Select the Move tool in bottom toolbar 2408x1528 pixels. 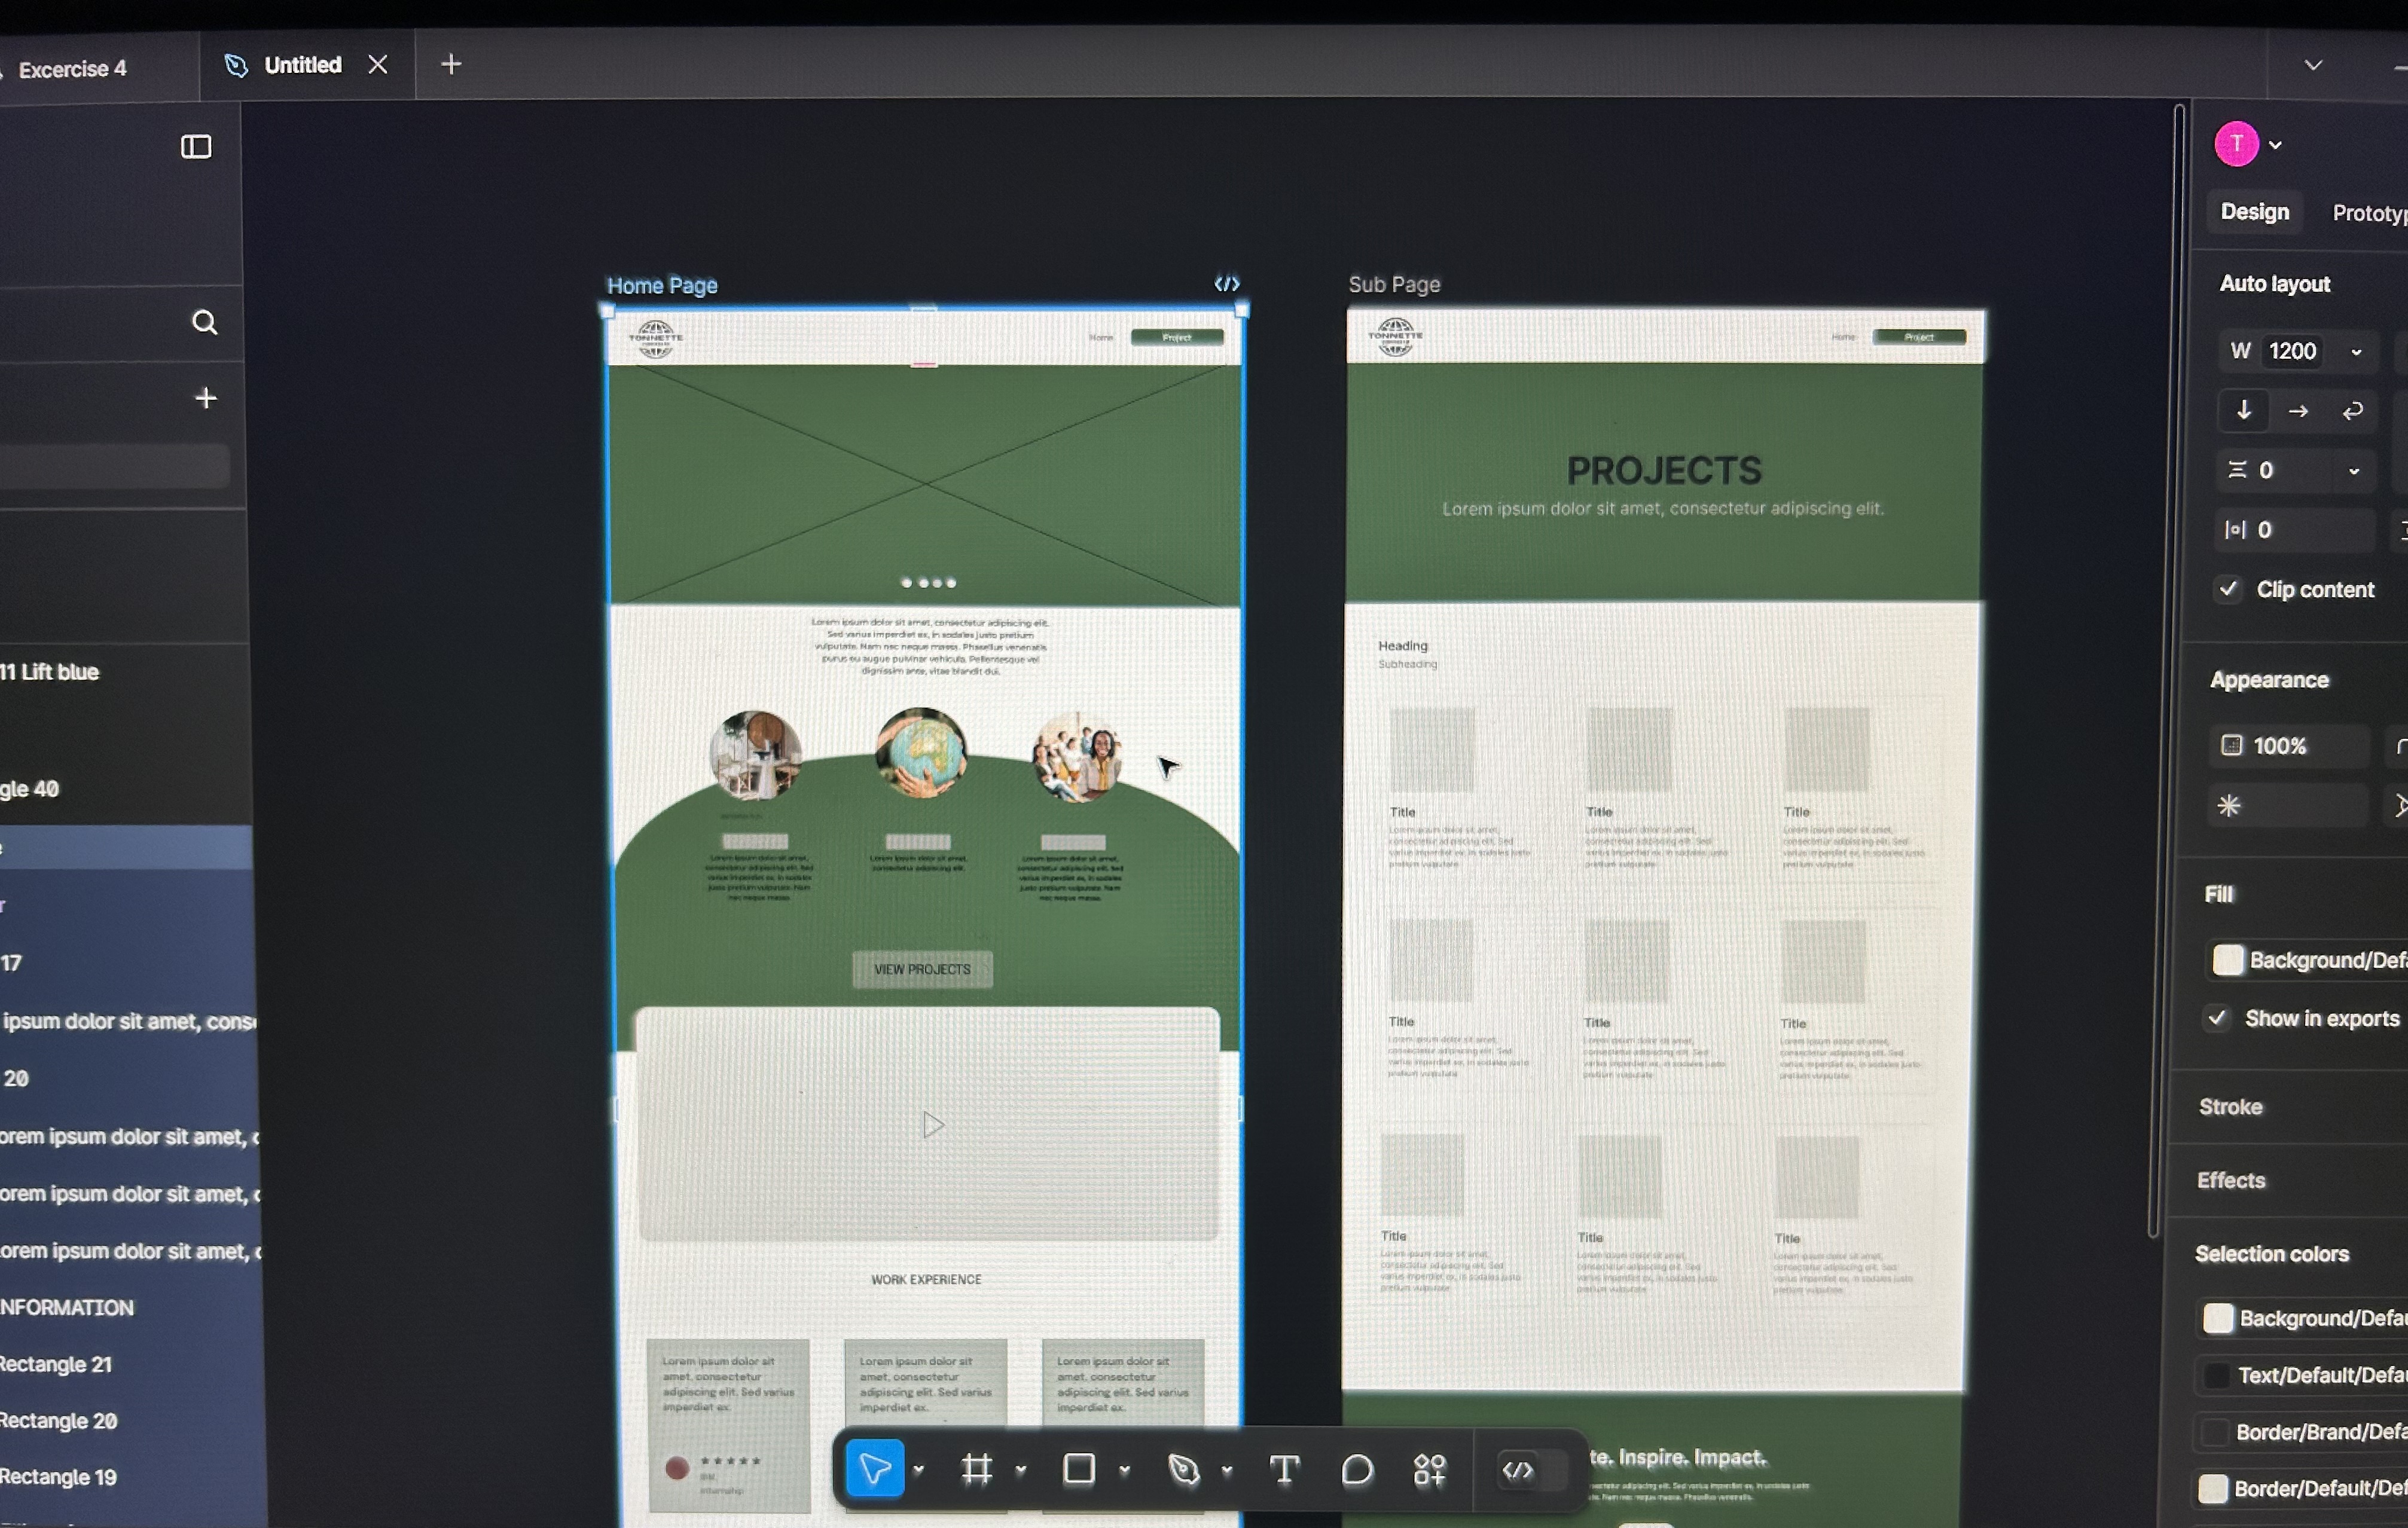coord(874,1469)
